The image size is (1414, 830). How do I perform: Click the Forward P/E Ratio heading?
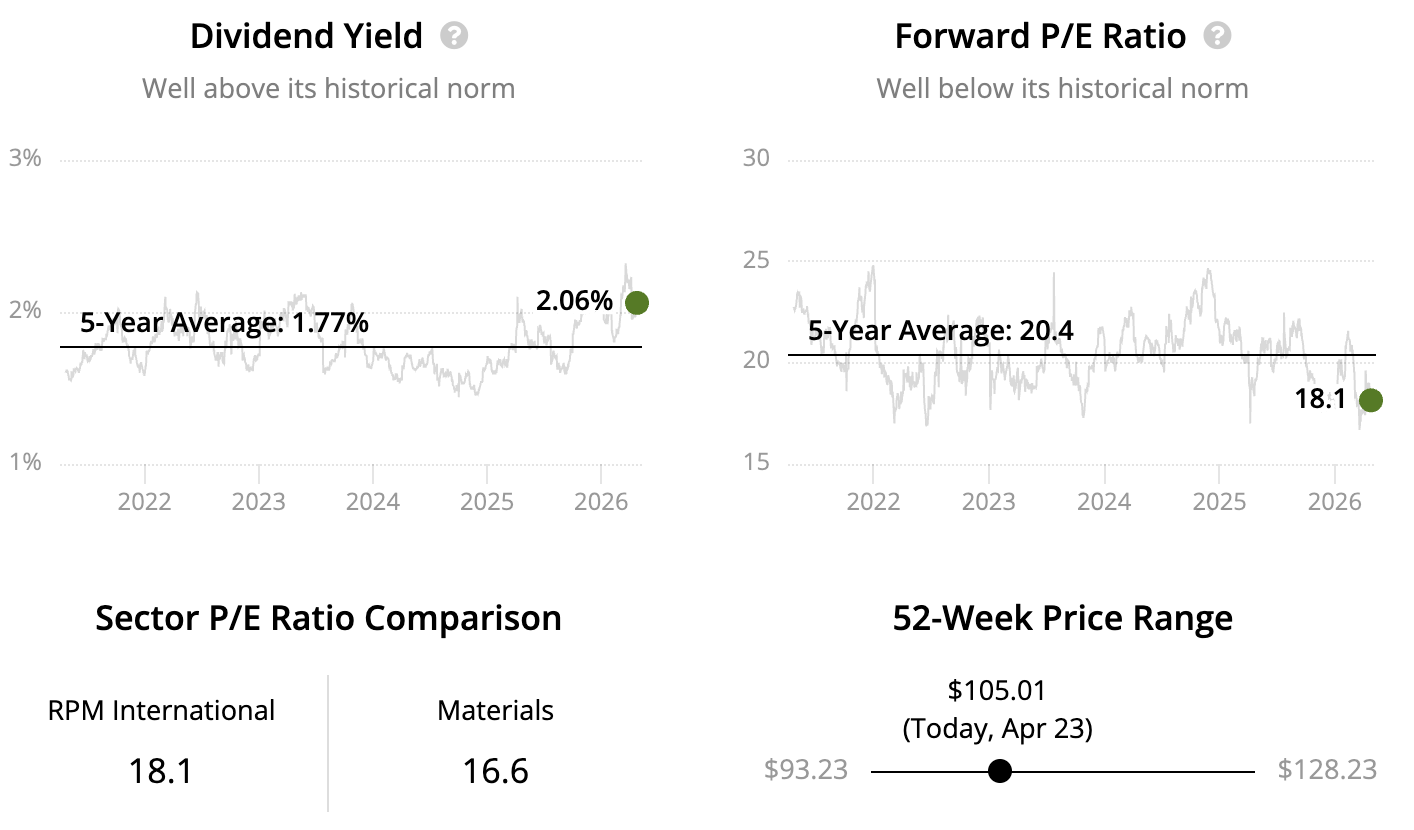tap(1040, 37)
